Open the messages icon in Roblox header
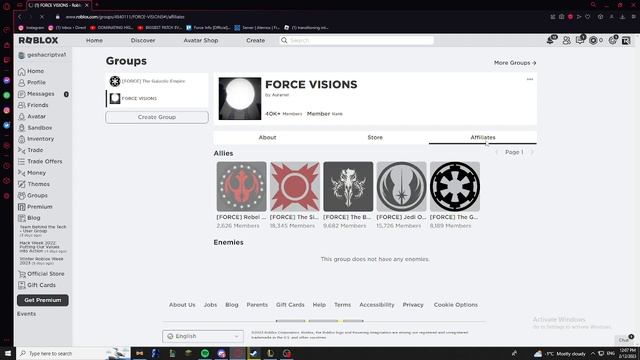 click(580, 40)
